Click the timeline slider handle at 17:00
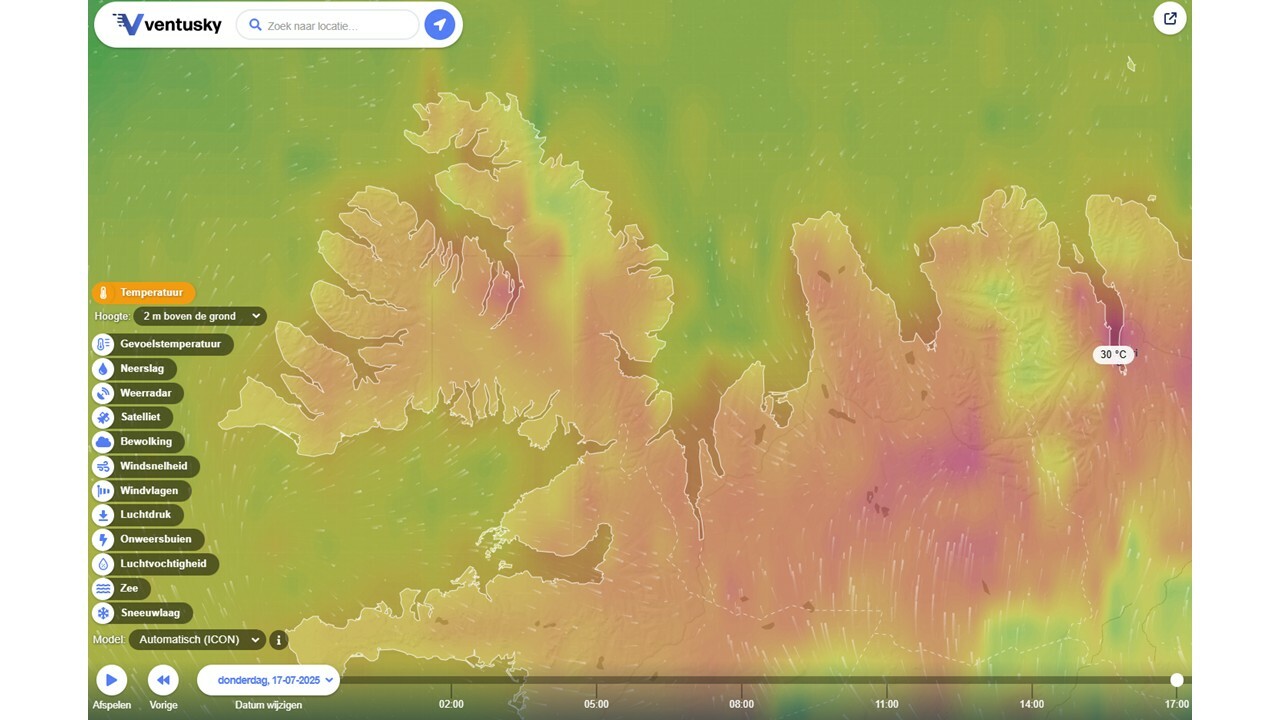 tap(1177, 680)
